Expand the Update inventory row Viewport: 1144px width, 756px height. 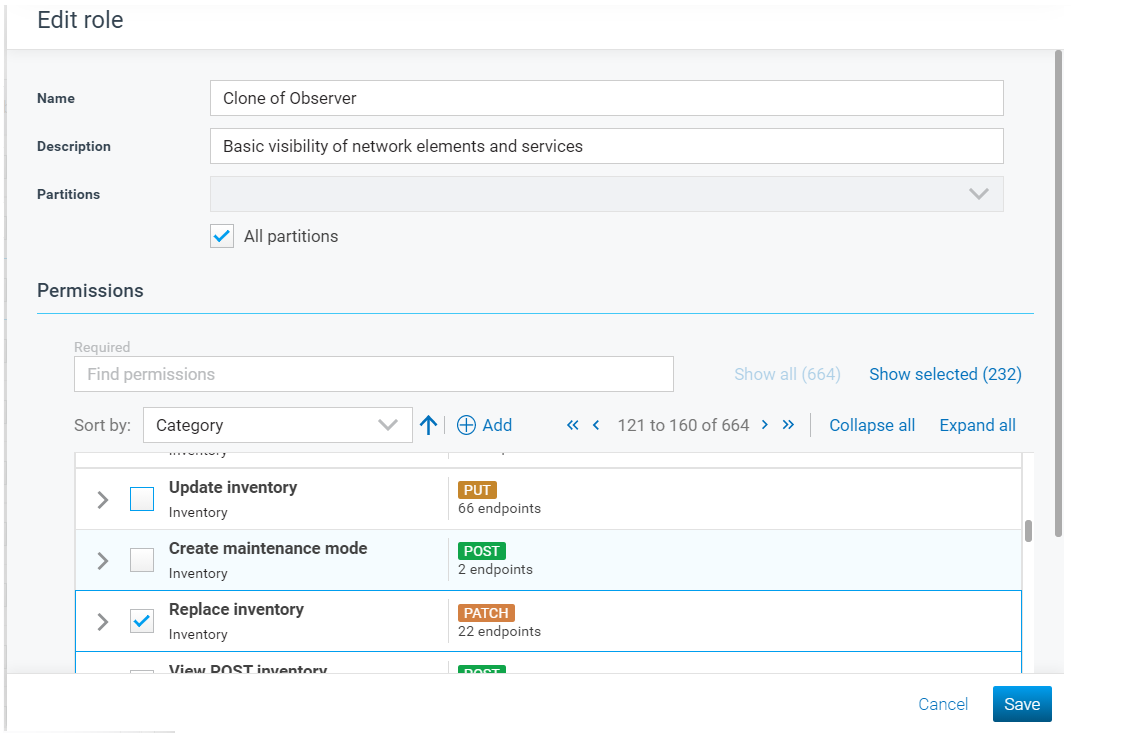click(x=103, y=500)
